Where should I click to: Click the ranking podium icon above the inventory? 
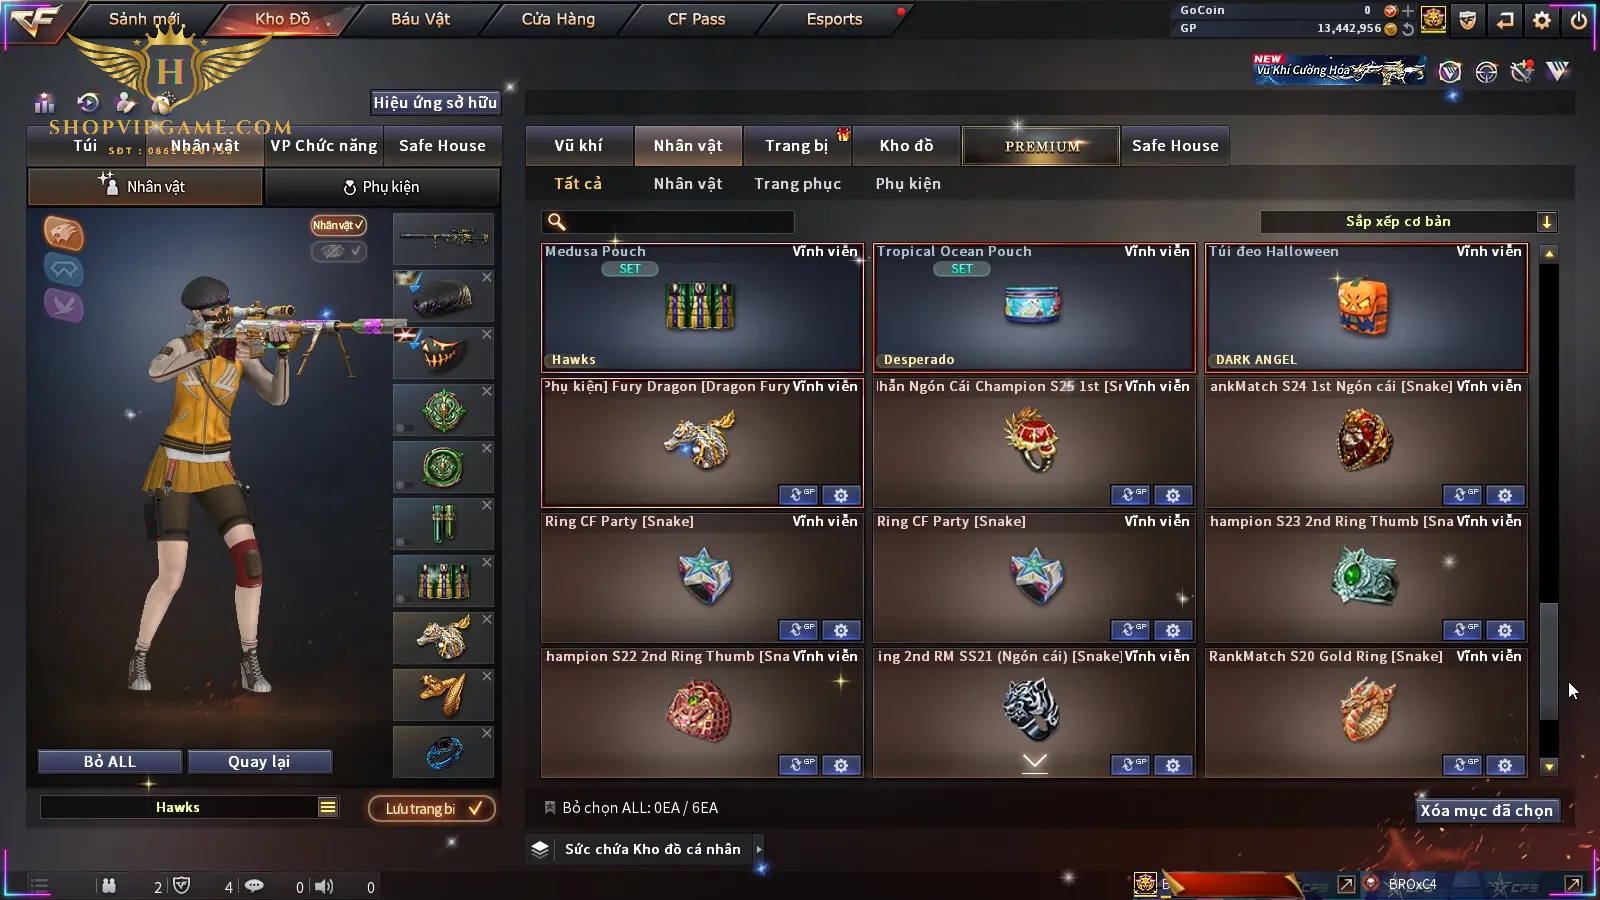pos(44,102)
